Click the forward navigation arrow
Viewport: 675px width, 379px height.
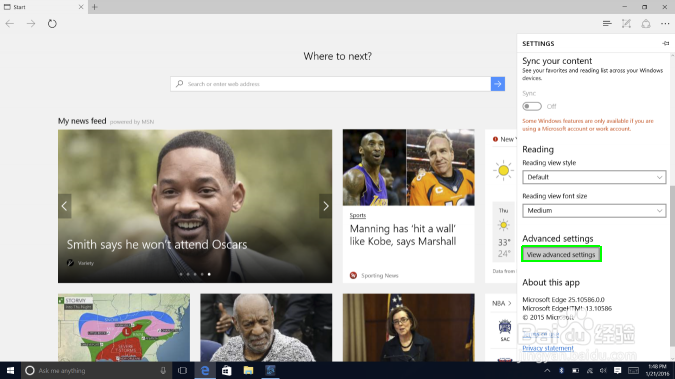click(x=31, y=24)
